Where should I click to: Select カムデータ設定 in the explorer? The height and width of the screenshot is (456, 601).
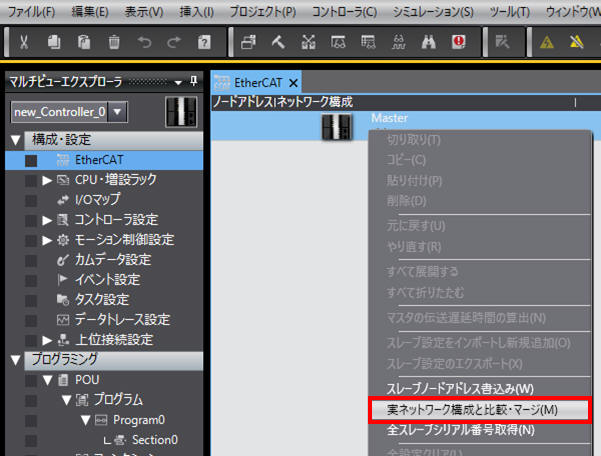coord(113,260)
